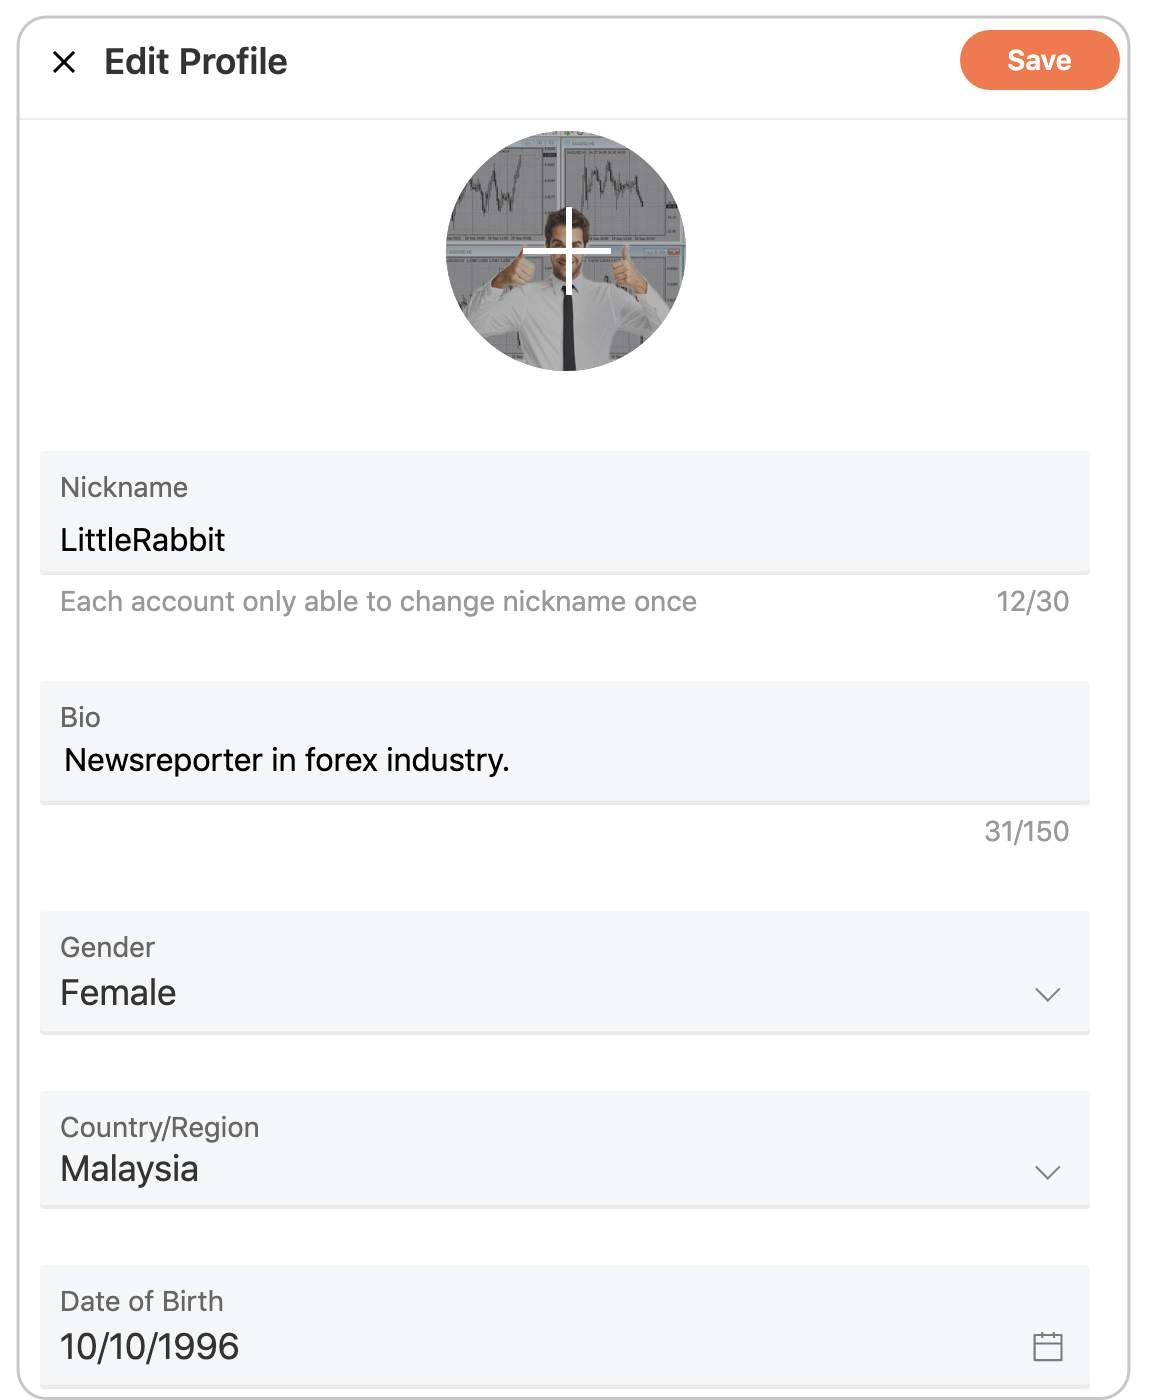Select the Date of Birth value 10/10/1996
Screen dimensions: 1162x1400
150,1346
